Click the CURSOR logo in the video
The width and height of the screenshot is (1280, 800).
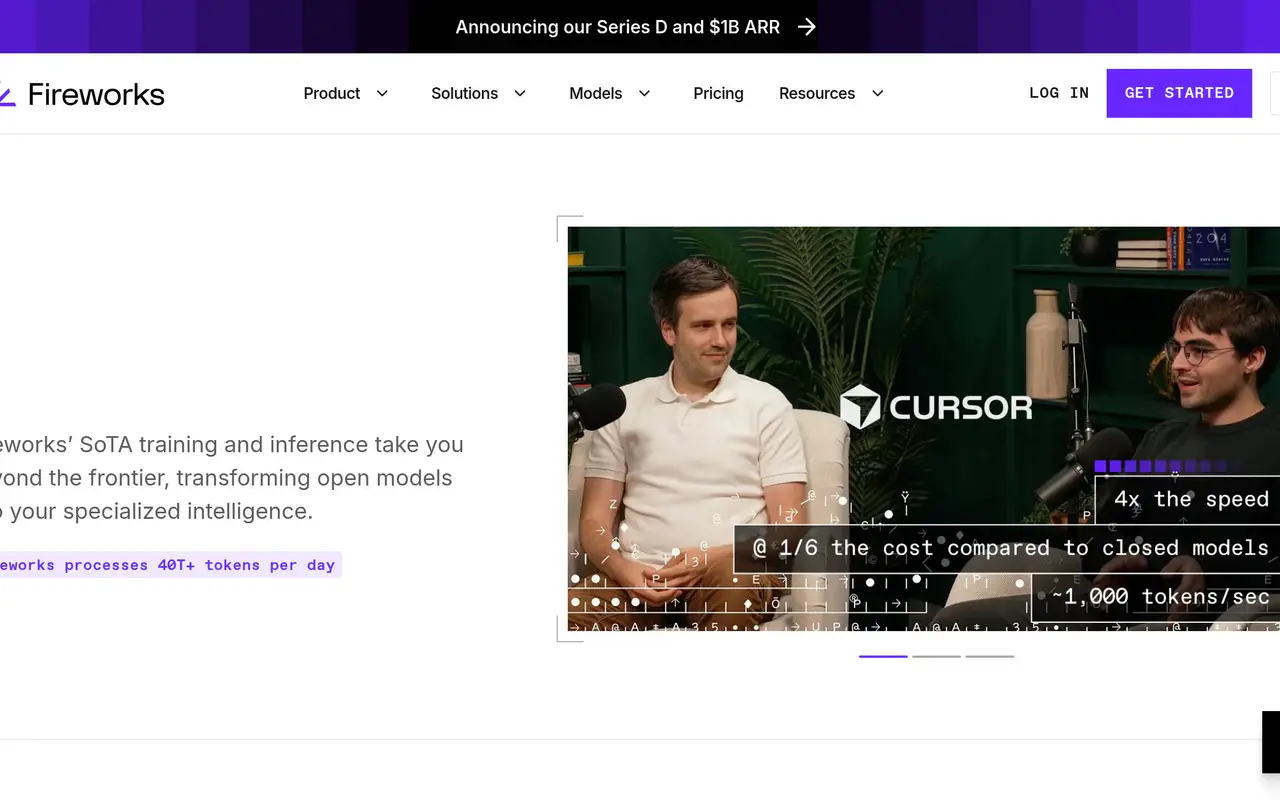point(936,407)
